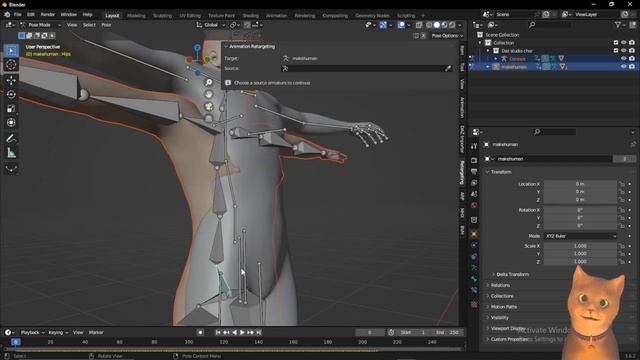Select the Measure tool
The height and width of the screenshot is (360, 640).
coord(11,153)
